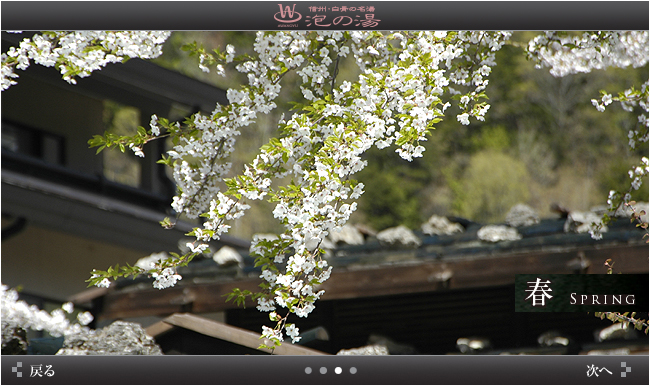The height and width of the screenshot is (386, 650).
Task: Select the second slide dot
Action: (323, 371)
